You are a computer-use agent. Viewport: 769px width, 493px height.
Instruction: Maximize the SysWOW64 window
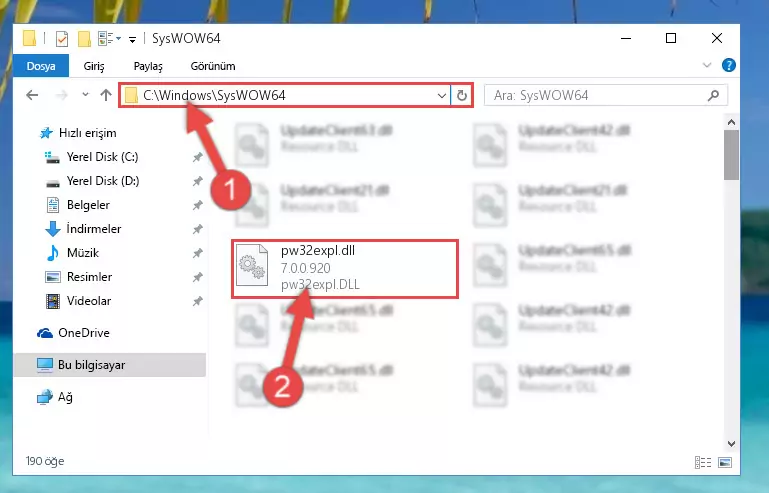click(671, 38)
